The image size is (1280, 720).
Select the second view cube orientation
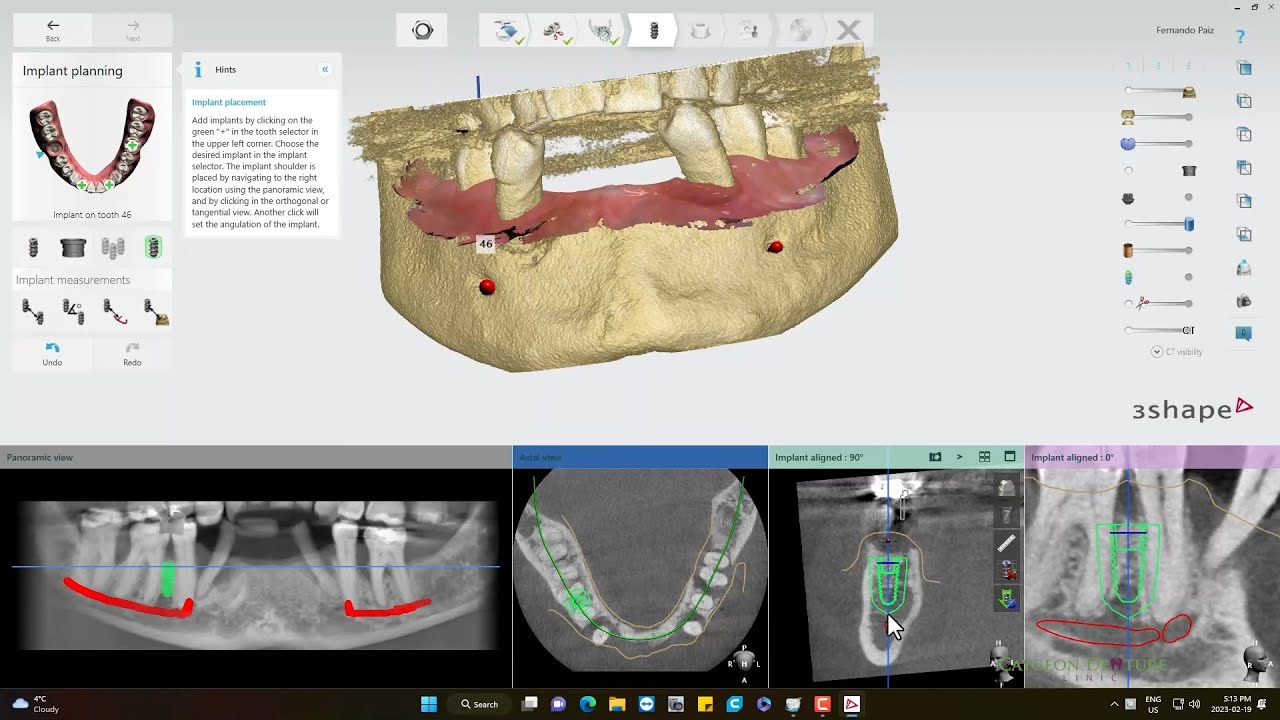tap(1244, 101)
